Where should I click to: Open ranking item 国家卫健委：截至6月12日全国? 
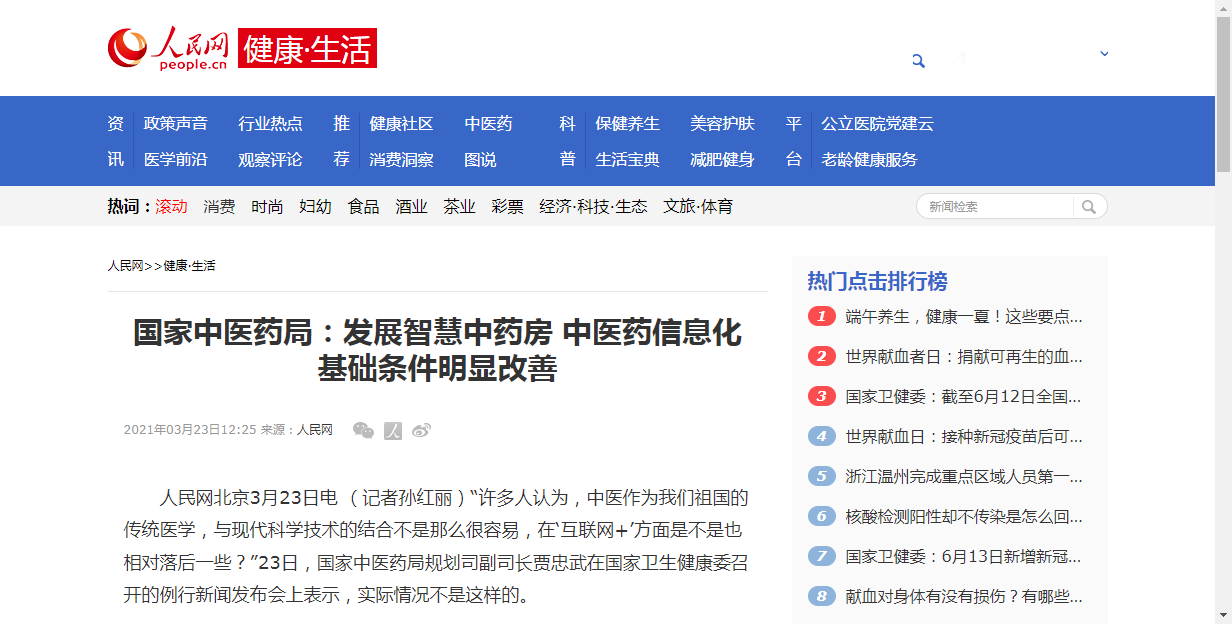[x=964, y=397]
